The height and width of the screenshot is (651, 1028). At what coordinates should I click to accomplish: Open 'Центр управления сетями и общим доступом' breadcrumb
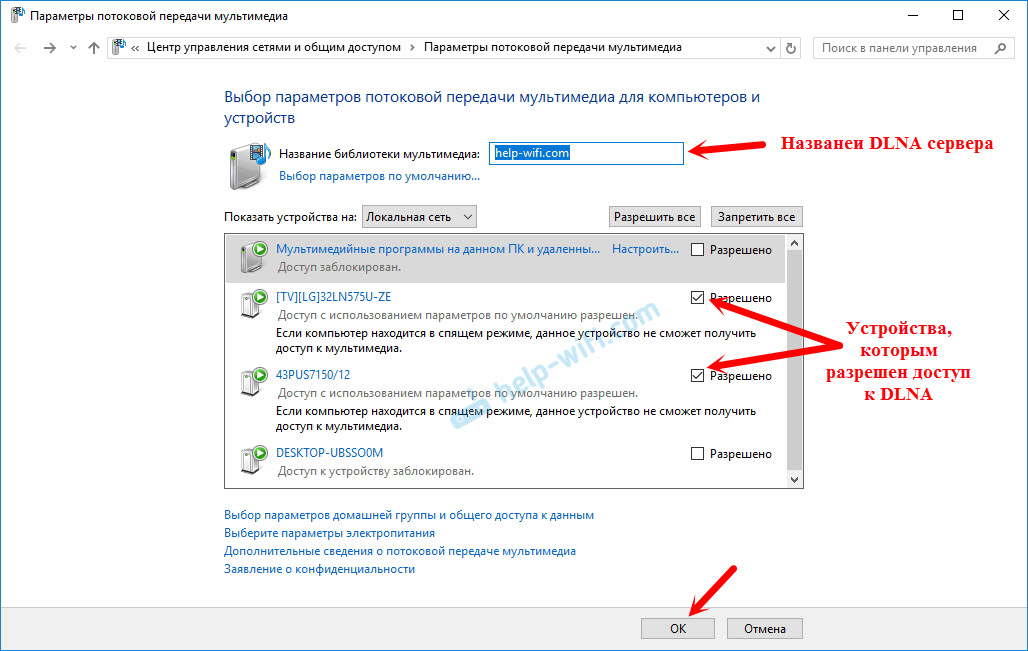click(273, 47)
